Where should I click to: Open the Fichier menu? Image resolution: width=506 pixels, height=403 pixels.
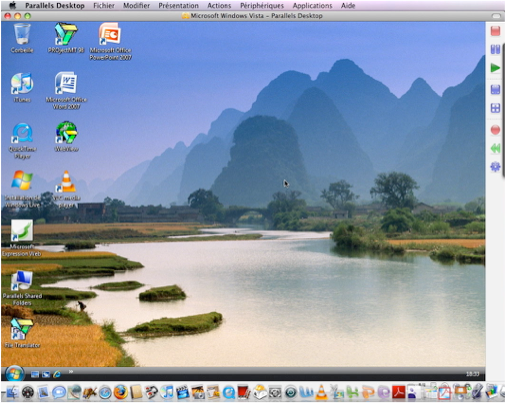pos(104,6)
